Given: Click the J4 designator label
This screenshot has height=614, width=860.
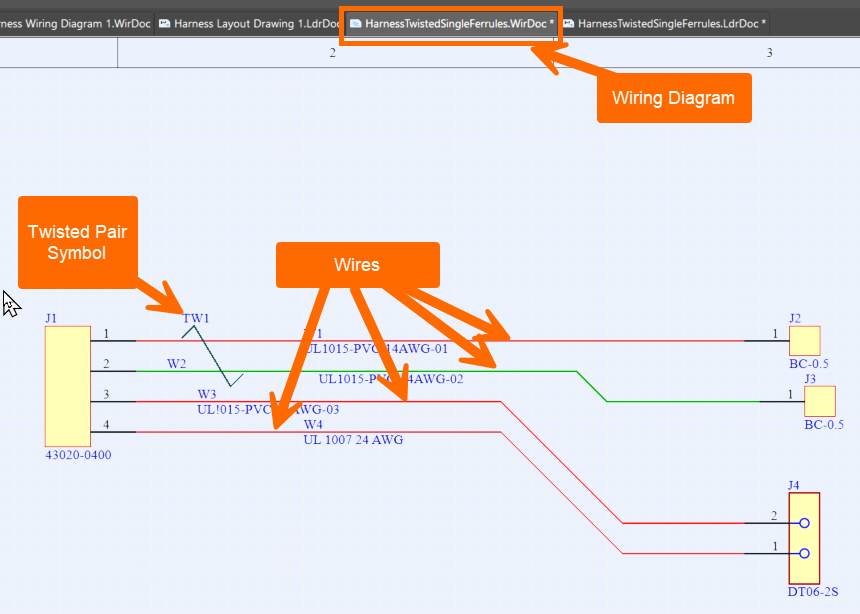Looking at the screenshot, I should 794,485.
